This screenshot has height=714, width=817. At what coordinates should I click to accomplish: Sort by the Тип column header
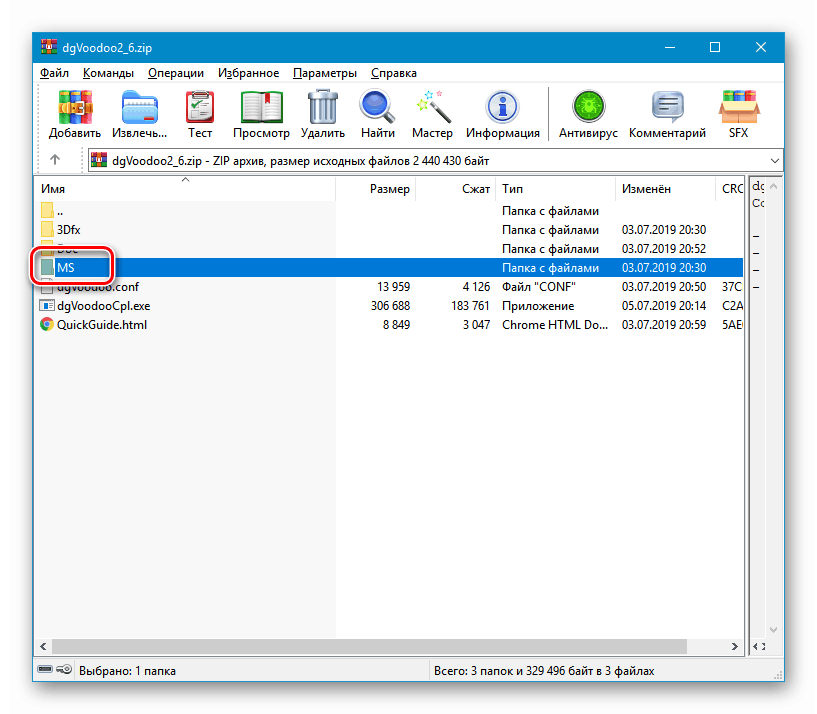click(555, 189)
